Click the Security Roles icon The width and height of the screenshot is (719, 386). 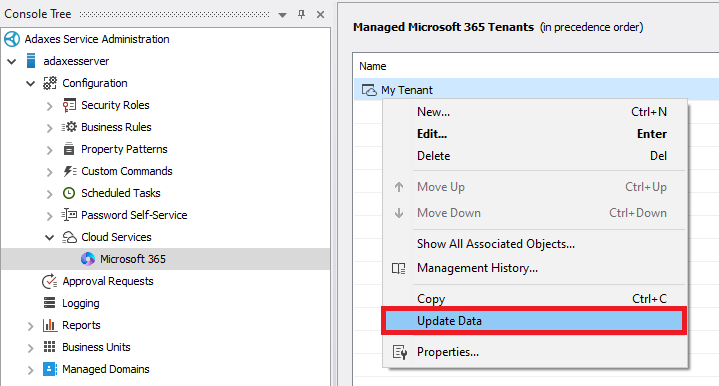pyautogui.click(x=69, y=105)
